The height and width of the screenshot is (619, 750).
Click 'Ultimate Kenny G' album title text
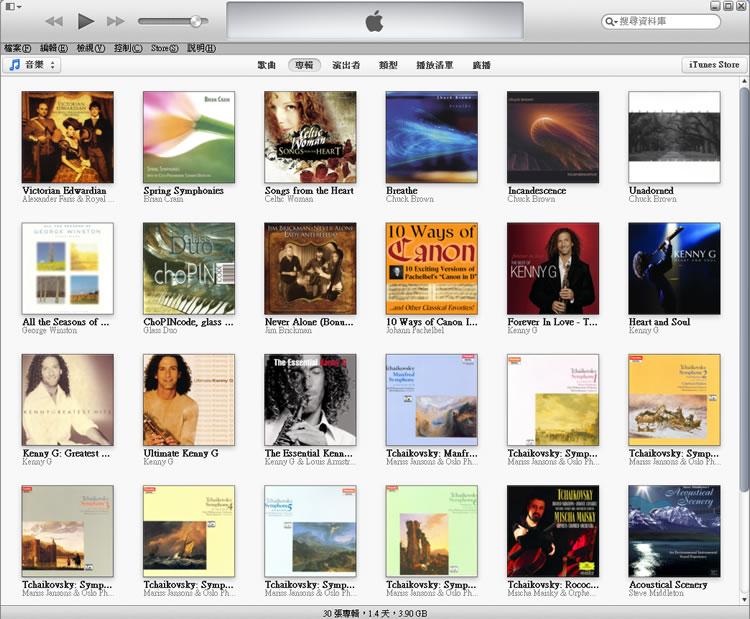pos(181,453)
